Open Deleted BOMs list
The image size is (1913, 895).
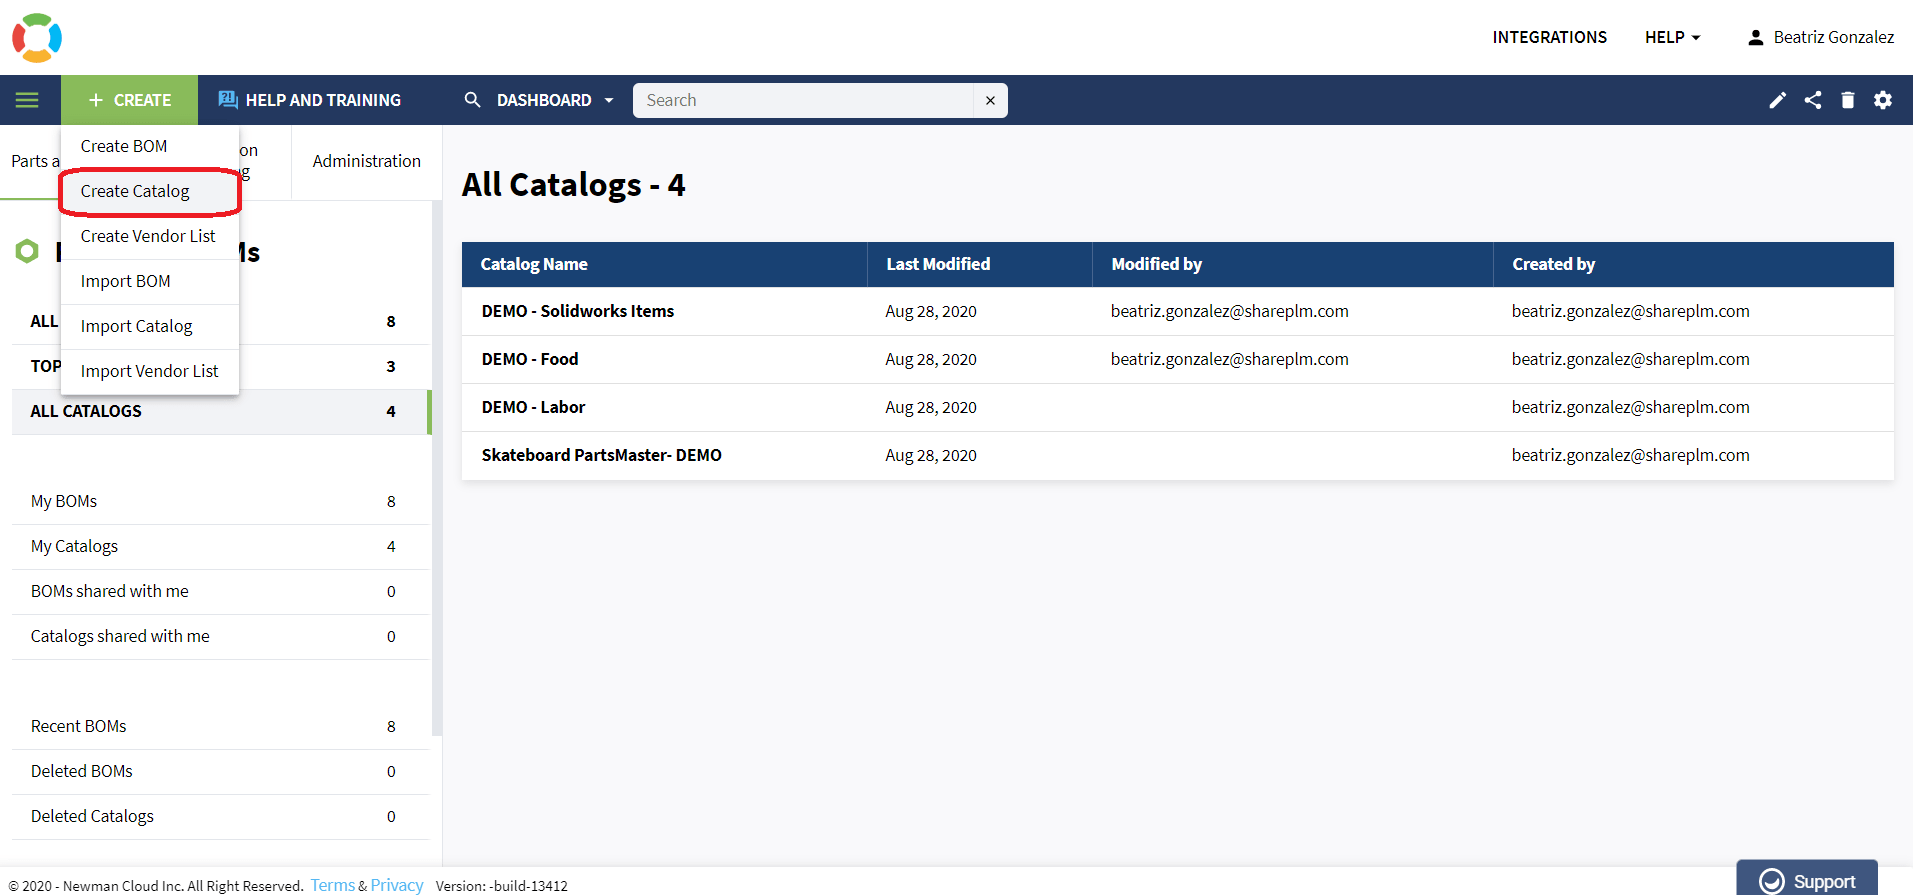(x=221, y=771)
